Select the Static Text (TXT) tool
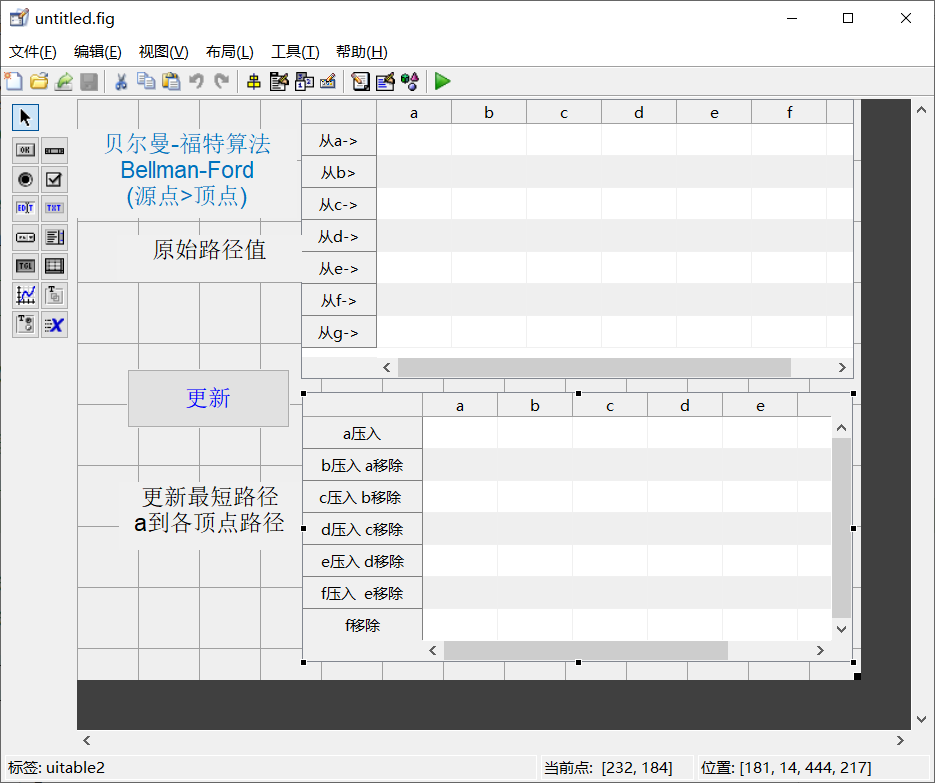The height and width of the screenshot is (783, 935). [53, 208]
